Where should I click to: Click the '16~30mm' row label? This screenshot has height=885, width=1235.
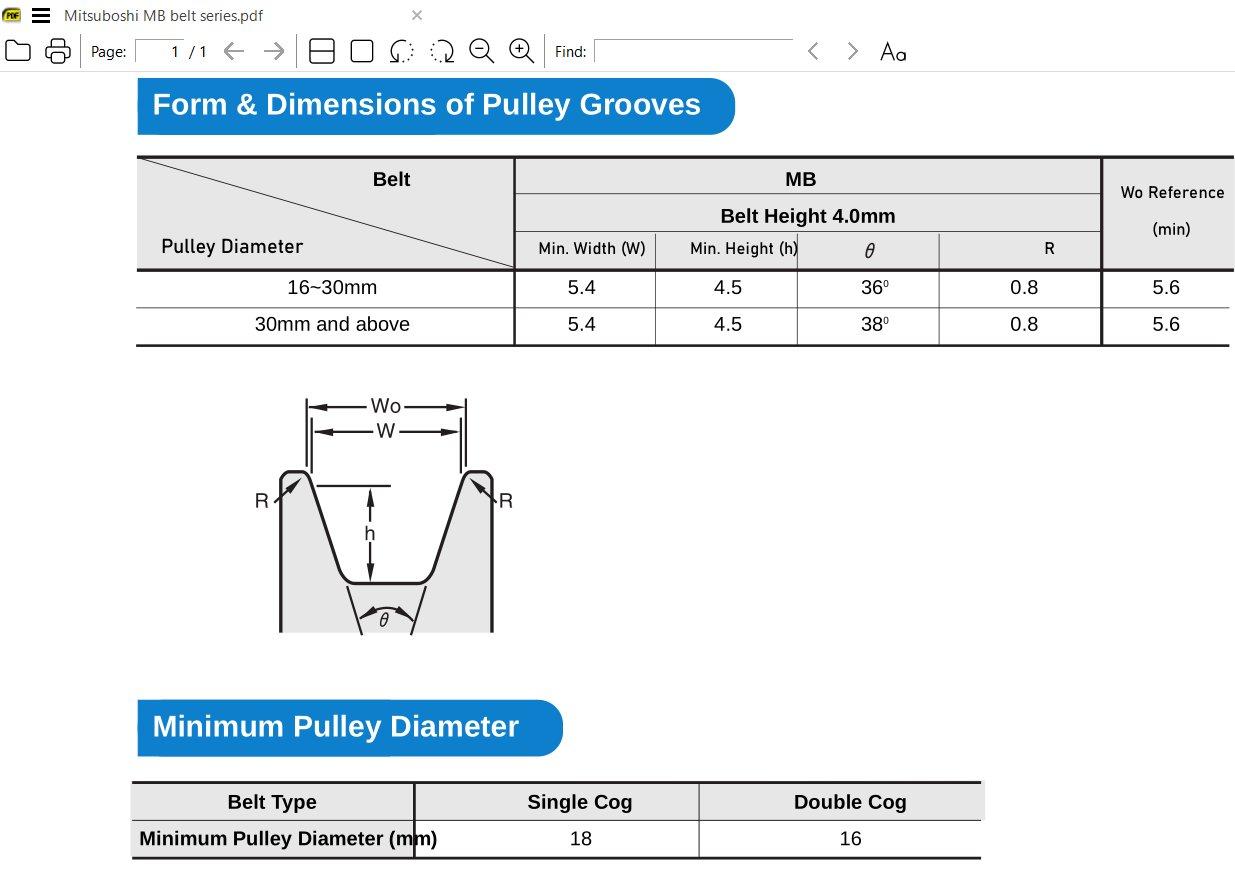click(332, 288)
